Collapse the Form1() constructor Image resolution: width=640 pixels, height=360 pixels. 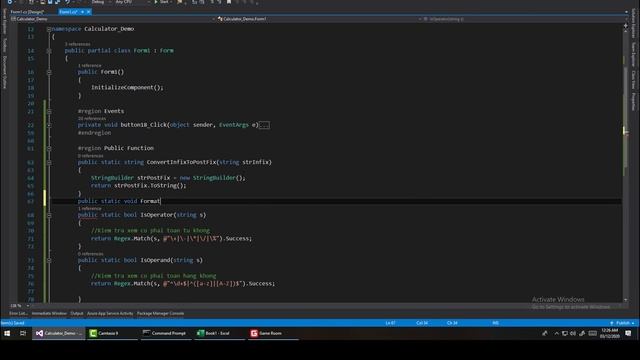(x=49, y=72)
